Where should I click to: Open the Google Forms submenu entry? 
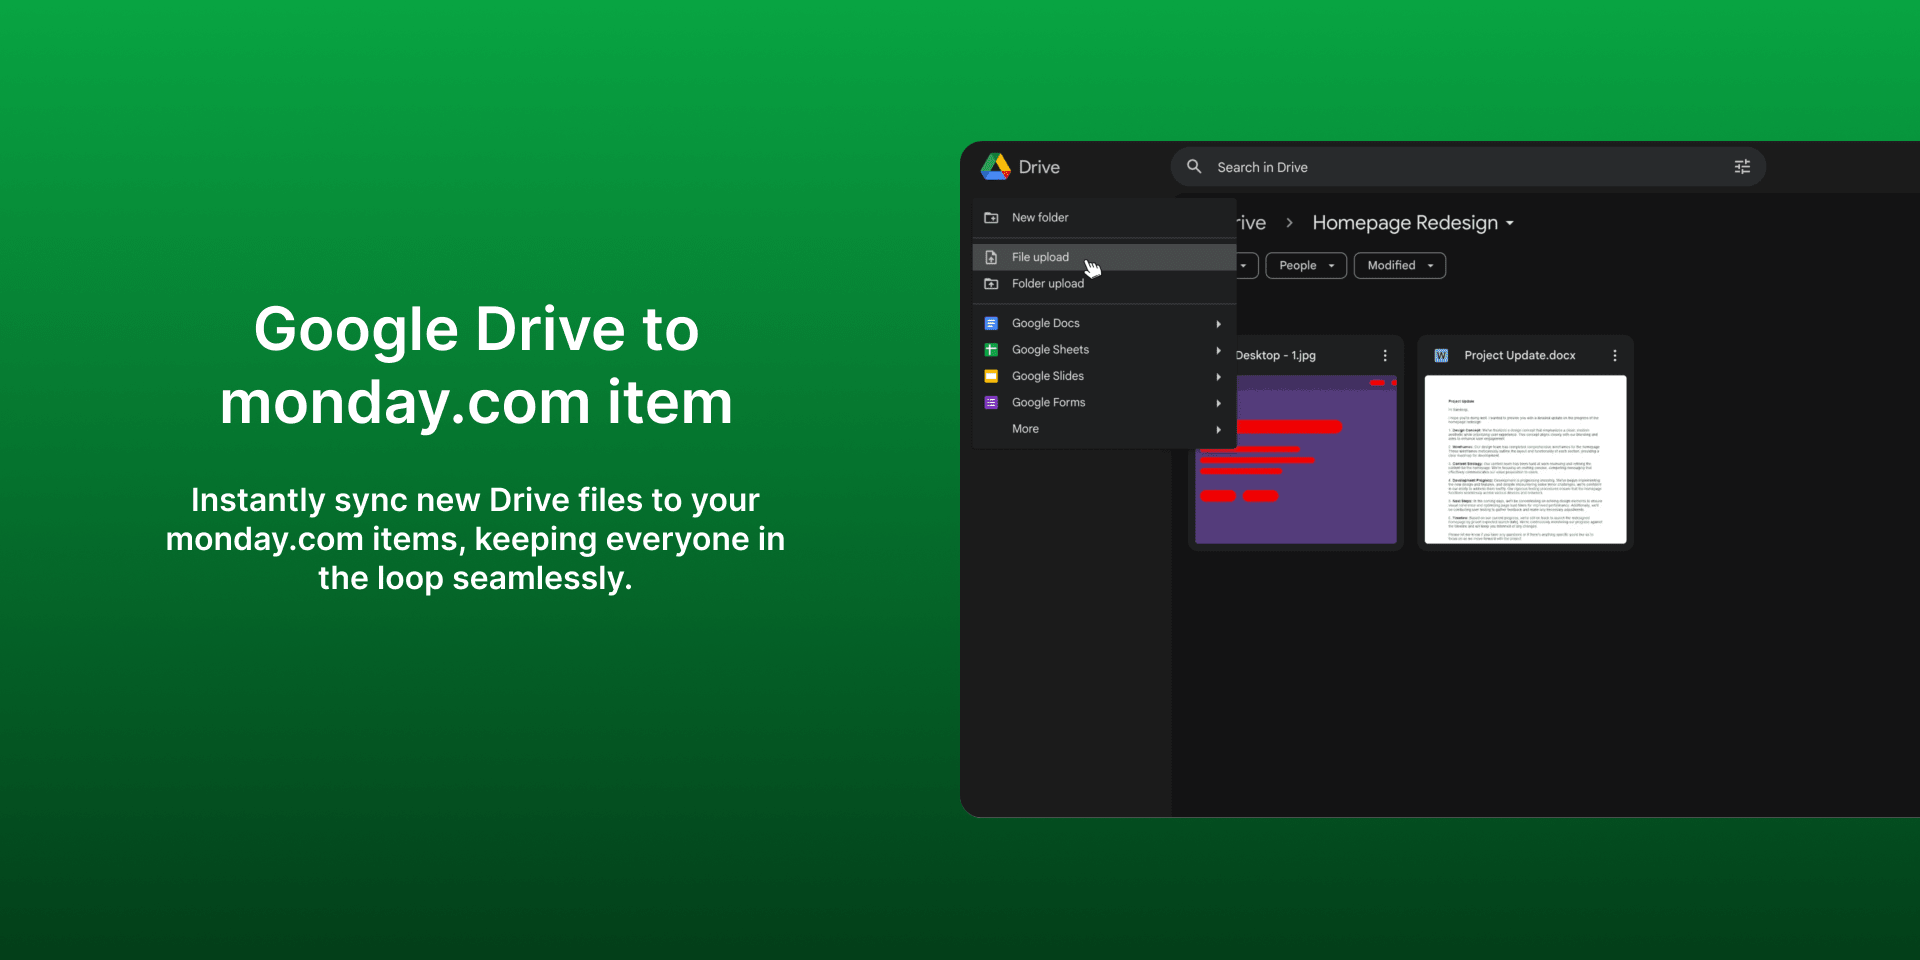click(1104, 402)
